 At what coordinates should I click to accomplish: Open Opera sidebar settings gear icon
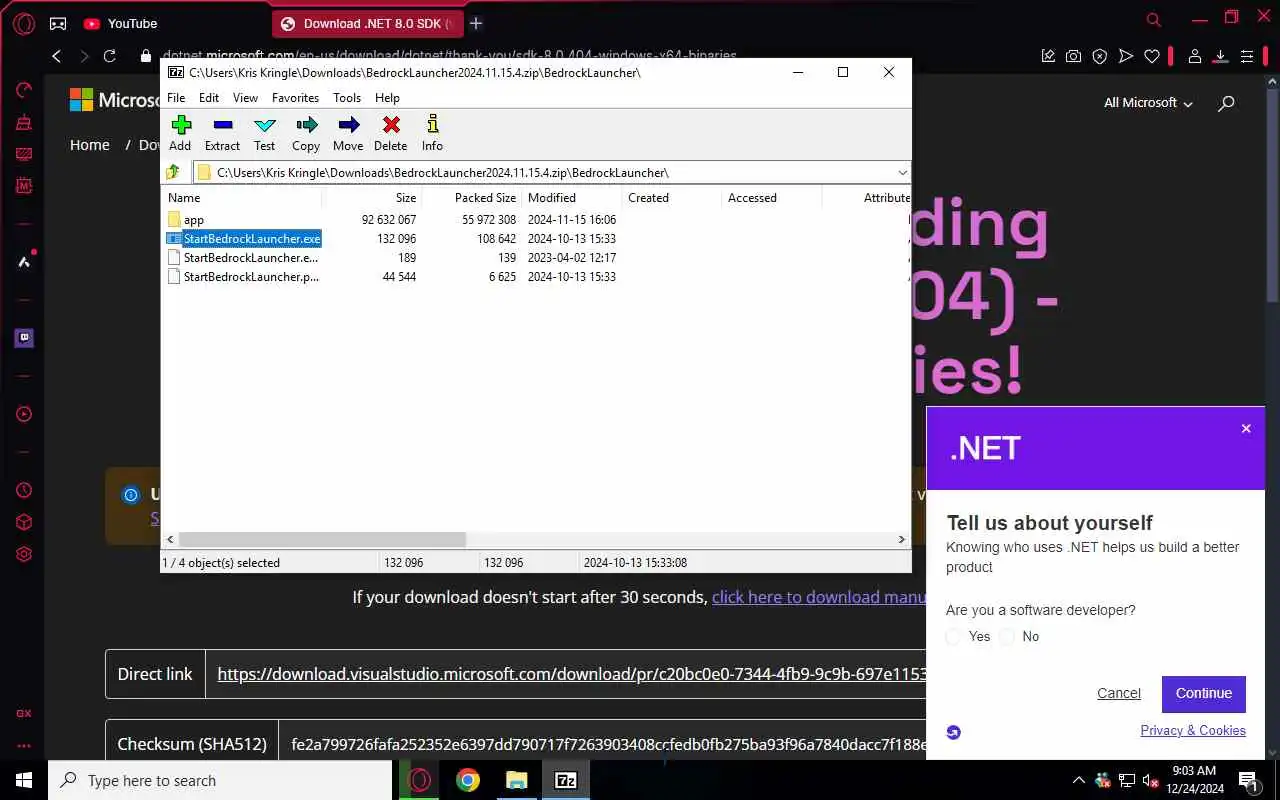24,554
